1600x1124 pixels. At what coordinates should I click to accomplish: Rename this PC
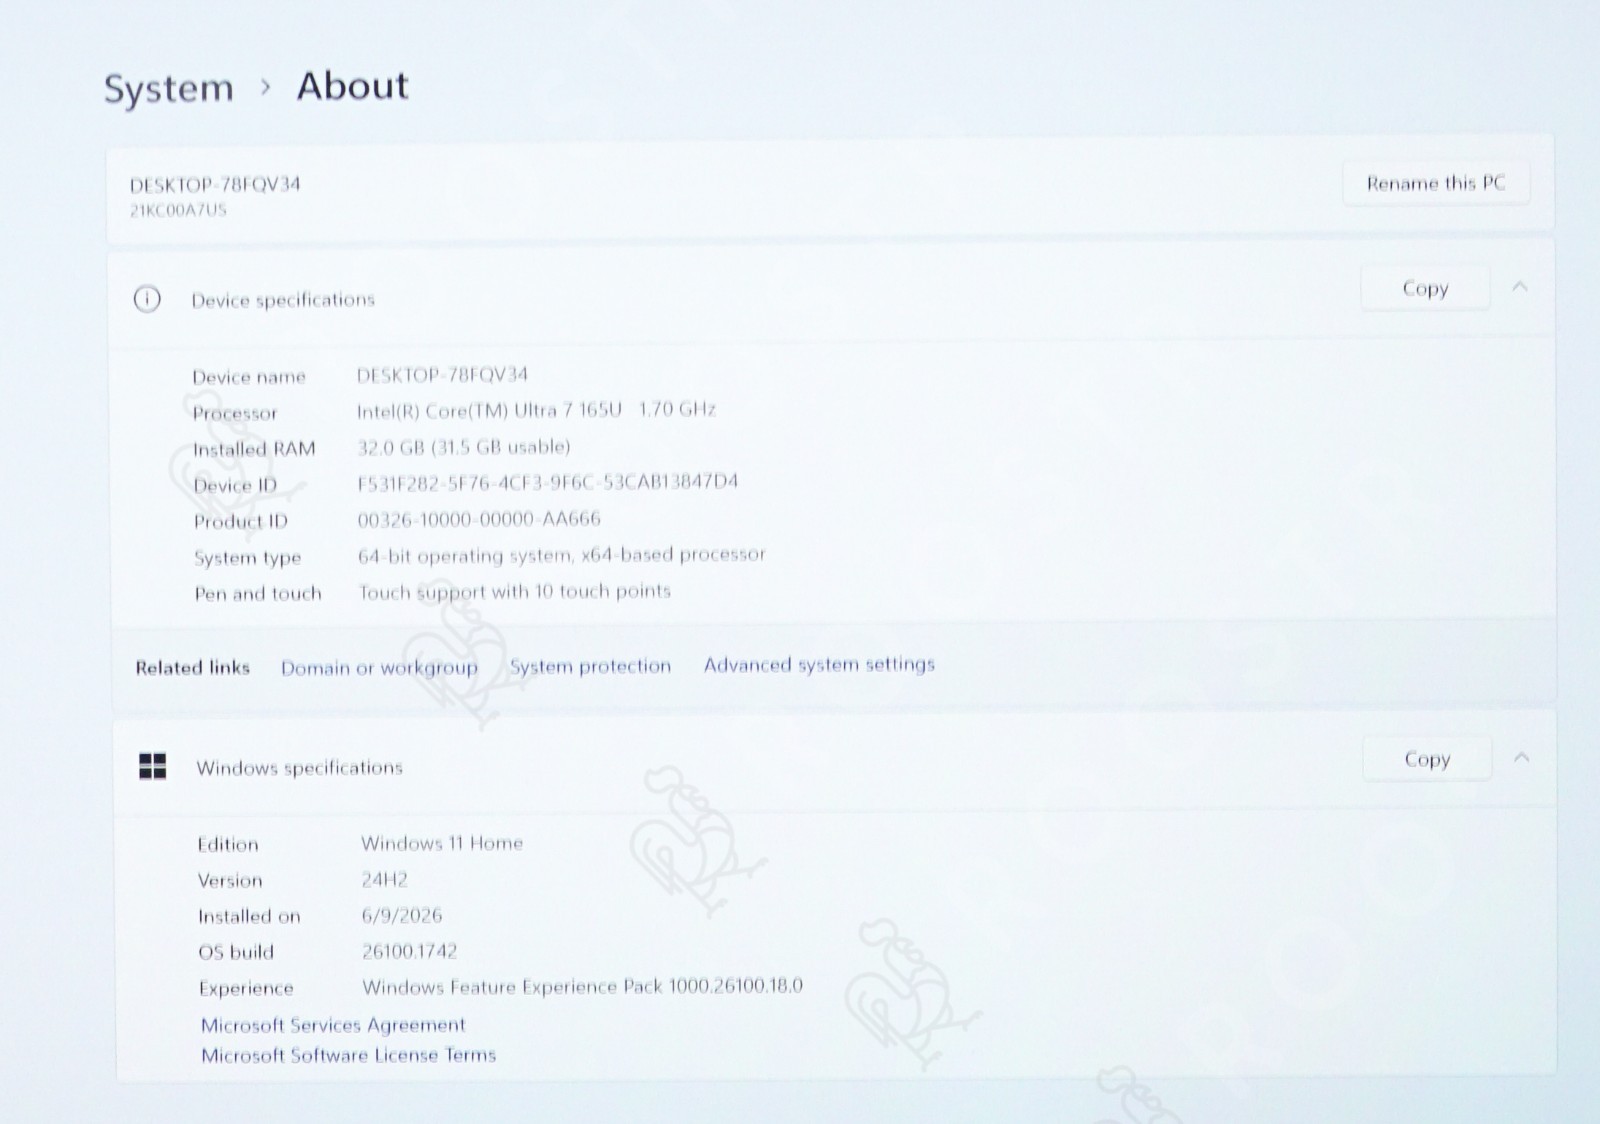coord(1436,183)
